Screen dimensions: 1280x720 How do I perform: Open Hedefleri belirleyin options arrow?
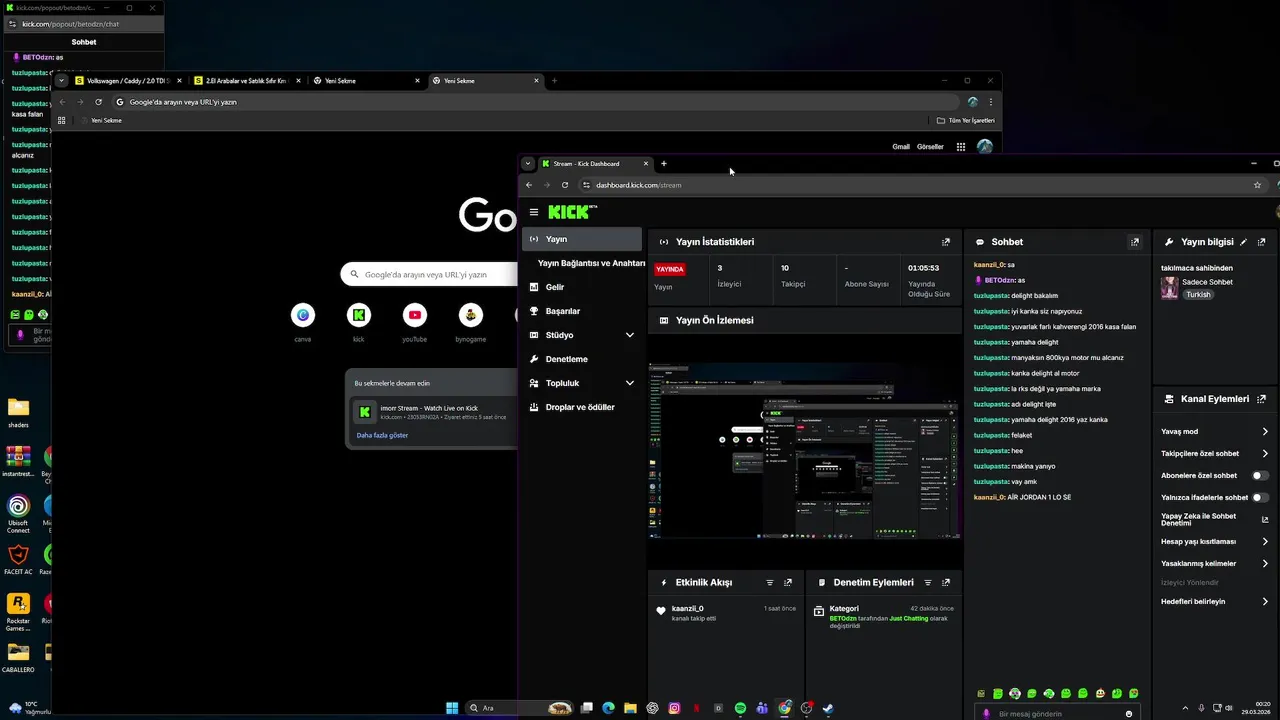(1265, 602)
